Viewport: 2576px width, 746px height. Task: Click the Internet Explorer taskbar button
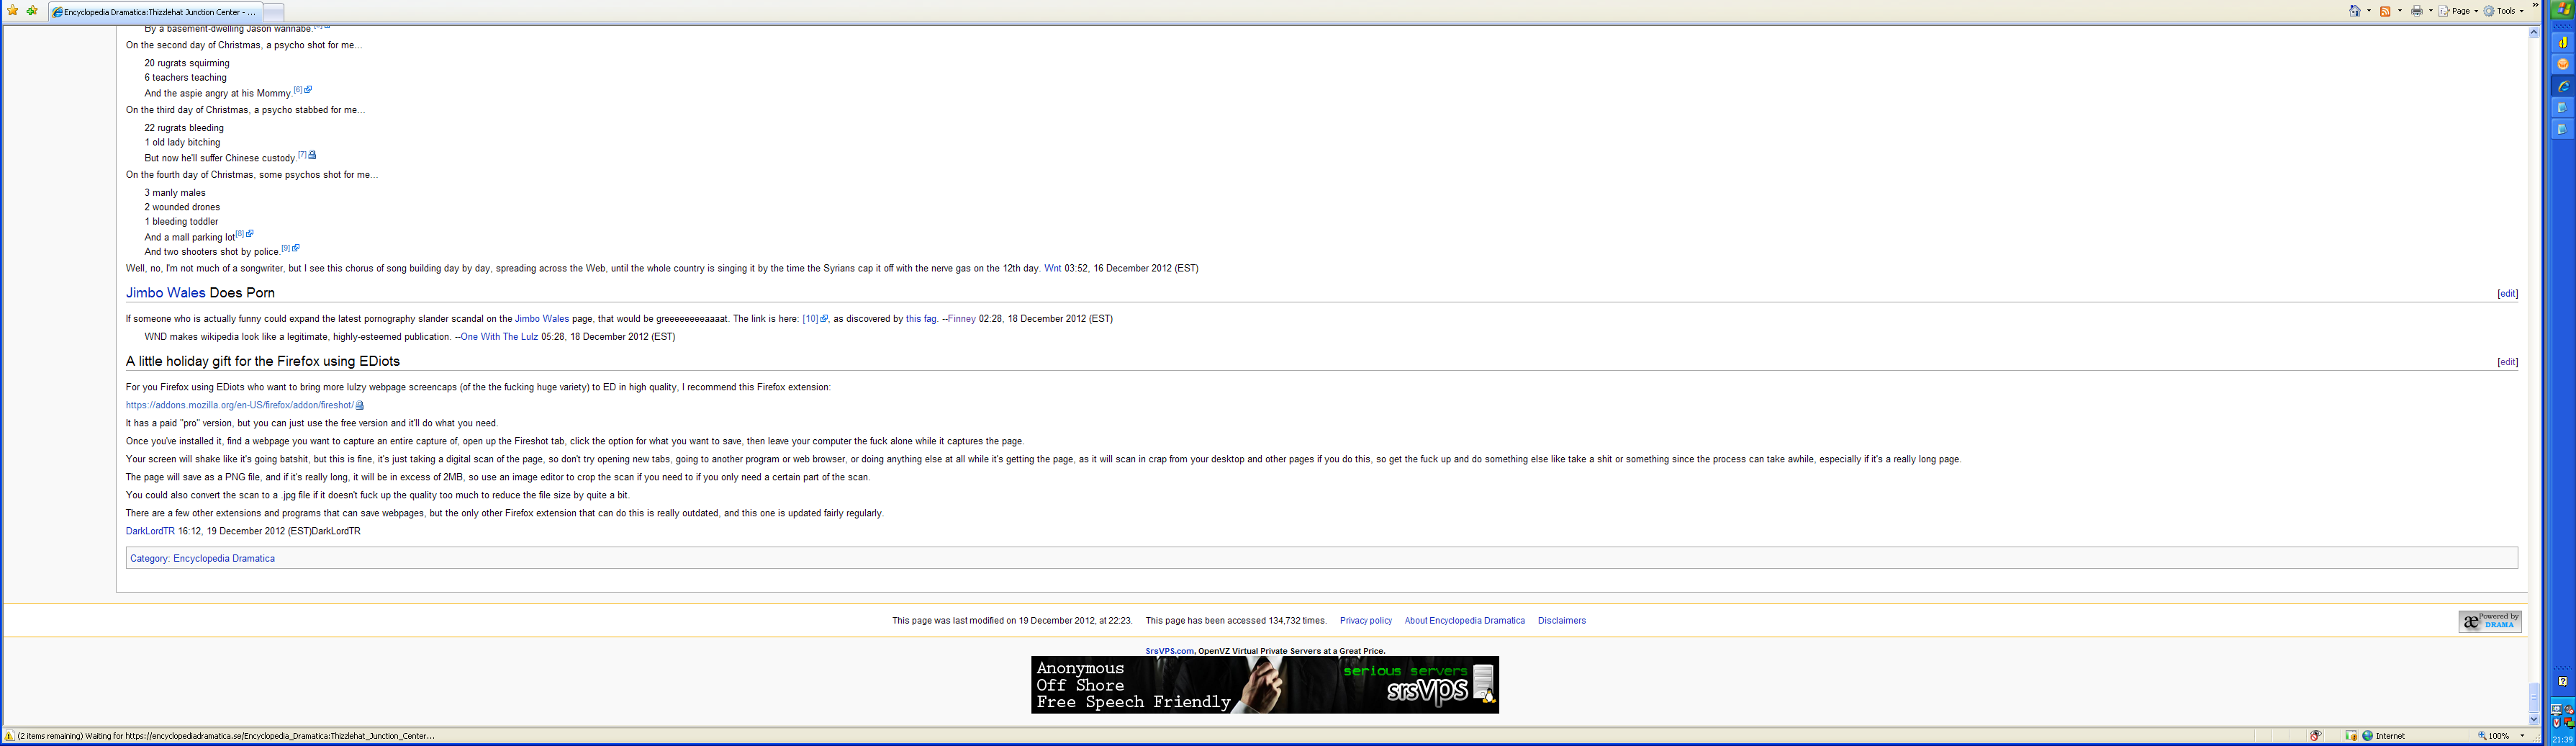(x=2563, y=87)
